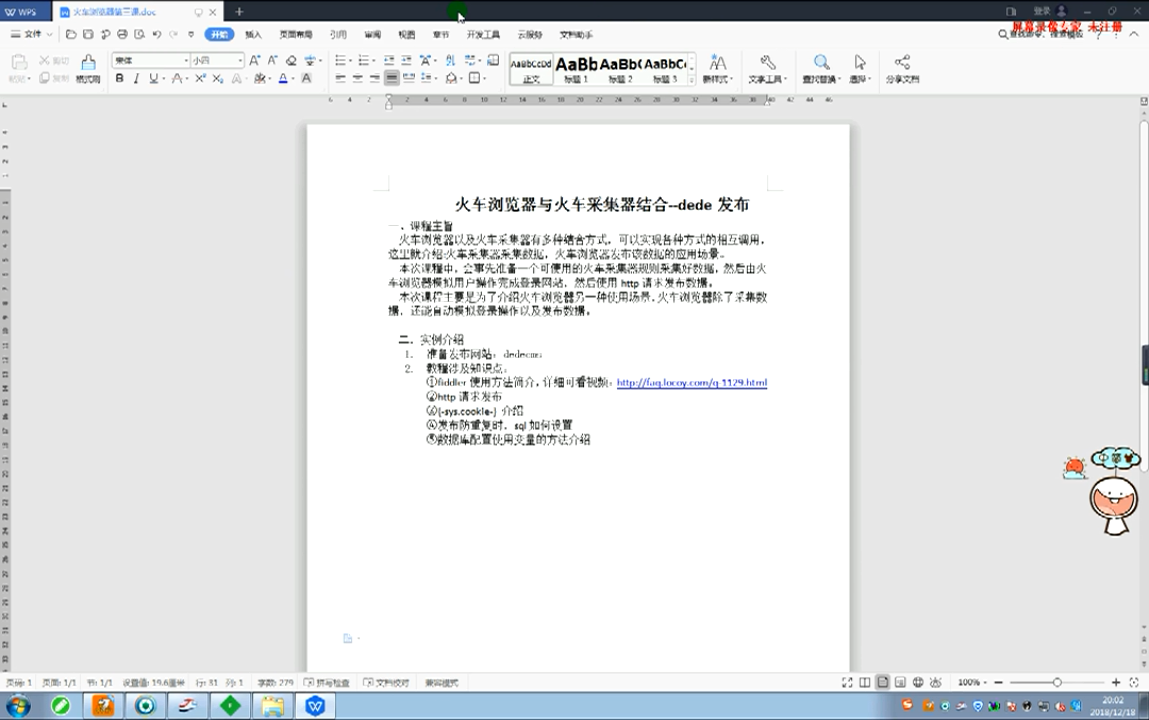The image size is (1149, 720).
Task: Click the bulleted list icon
Action: [341, 60]
